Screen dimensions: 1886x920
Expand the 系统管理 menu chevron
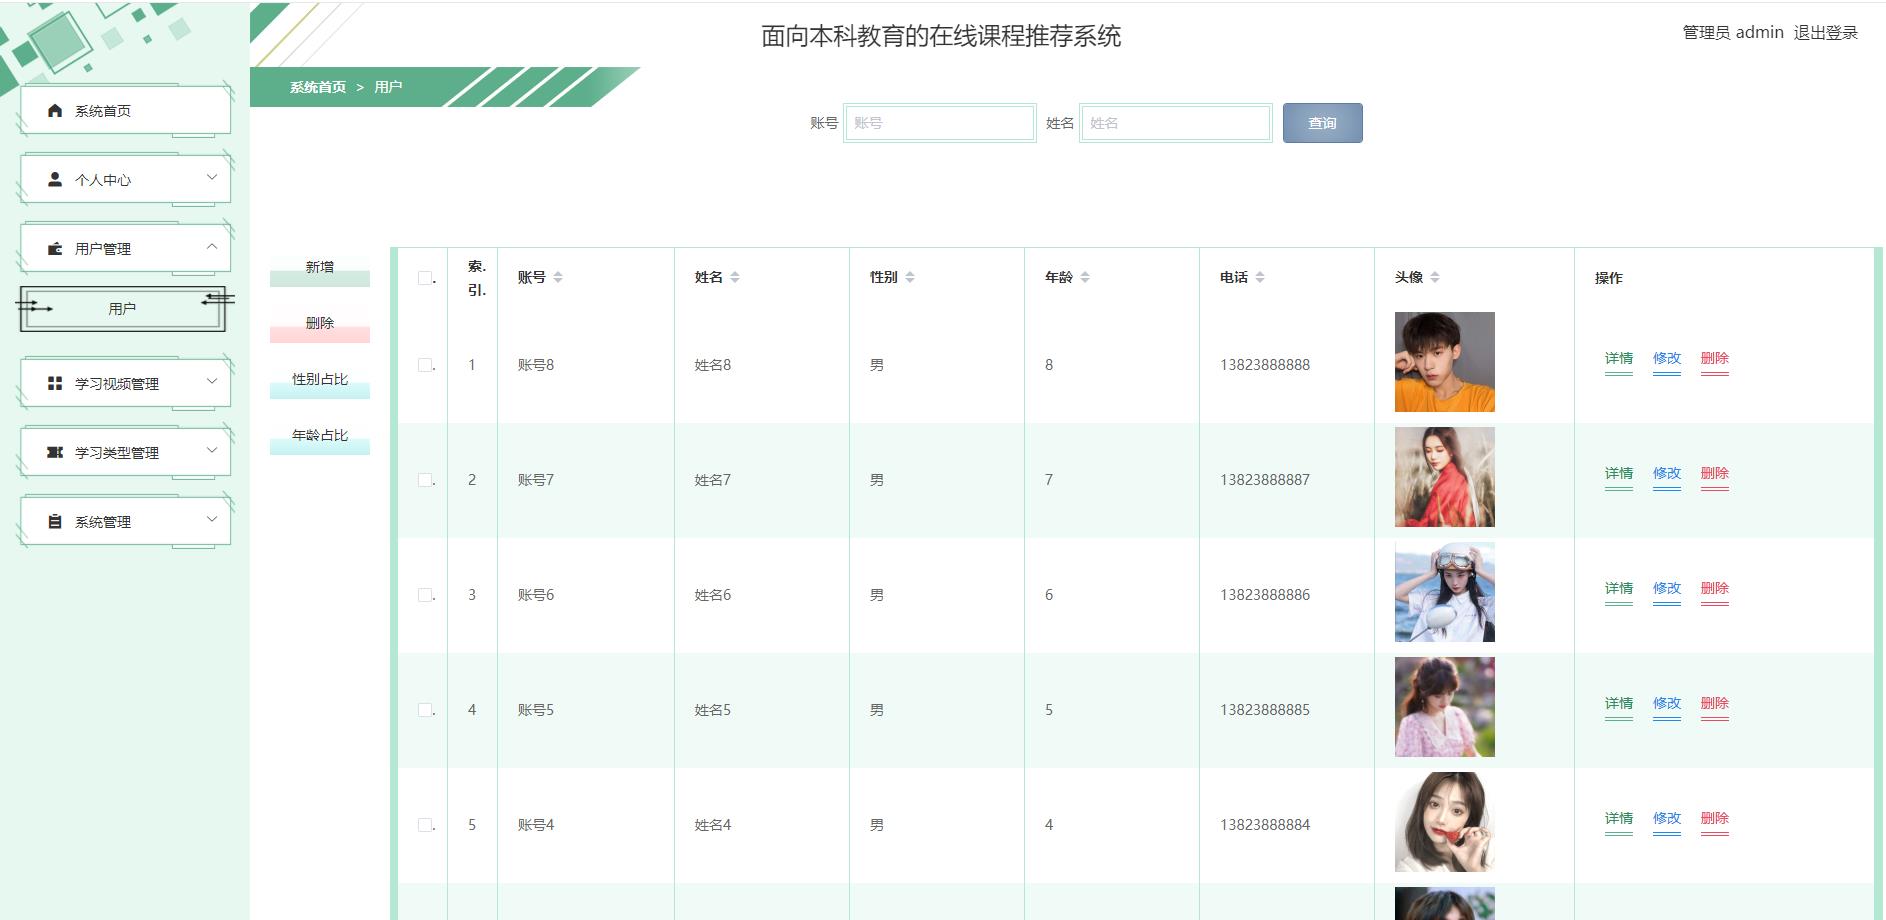point(212,519)
